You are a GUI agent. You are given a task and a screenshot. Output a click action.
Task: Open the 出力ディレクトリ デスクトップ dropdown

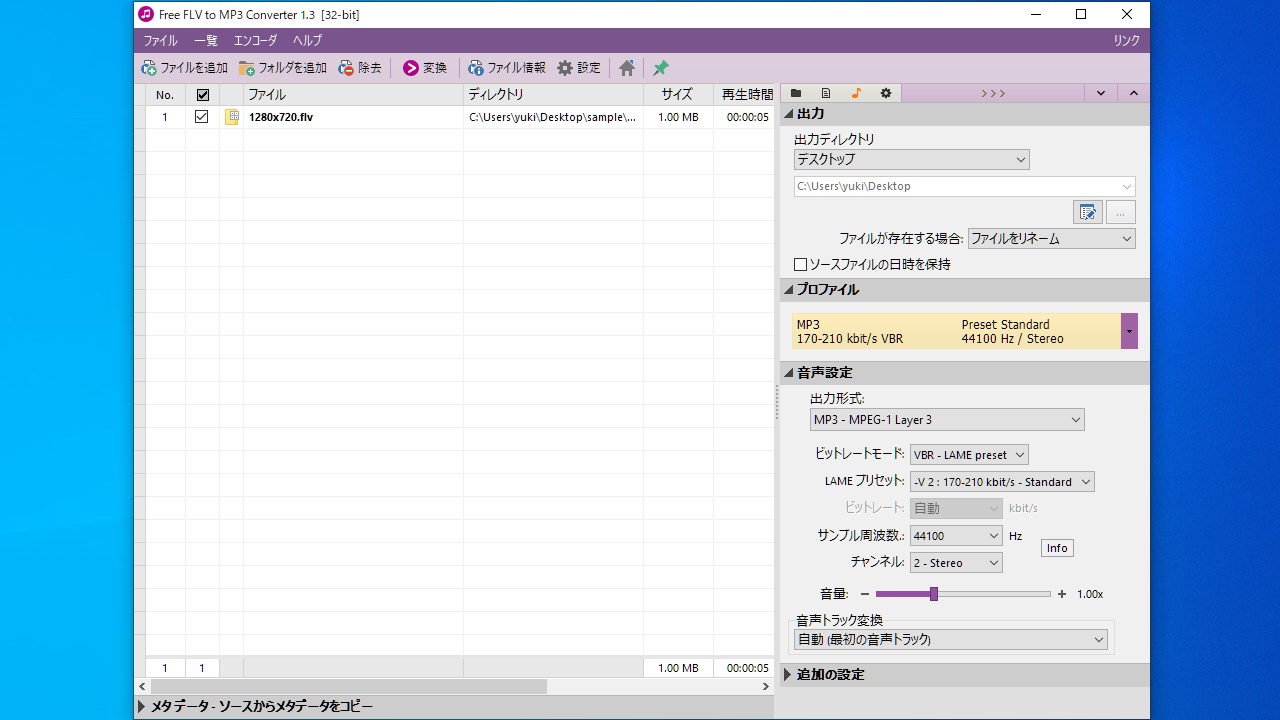911,160
